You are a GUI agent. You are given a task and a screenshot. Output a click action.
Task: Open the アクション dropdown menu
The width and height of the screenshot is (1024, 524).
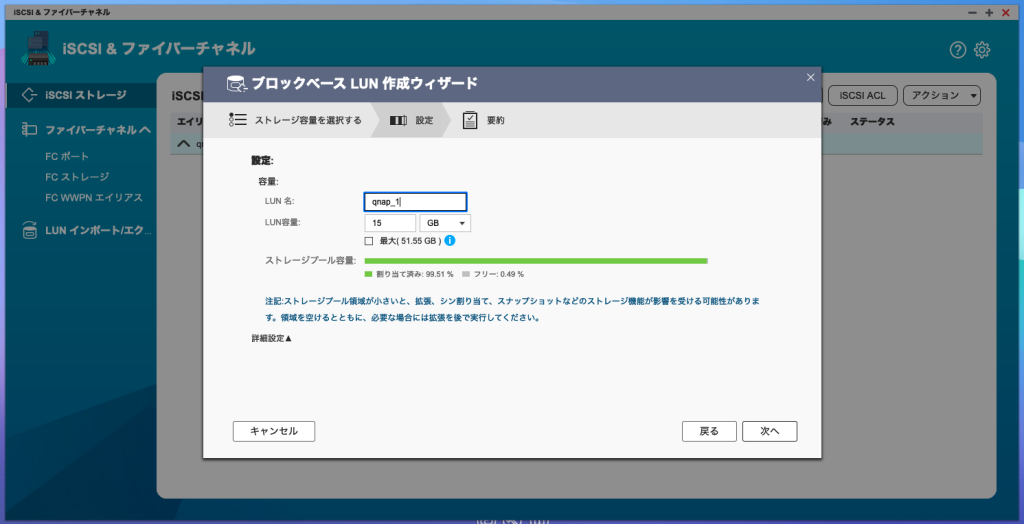941,95
